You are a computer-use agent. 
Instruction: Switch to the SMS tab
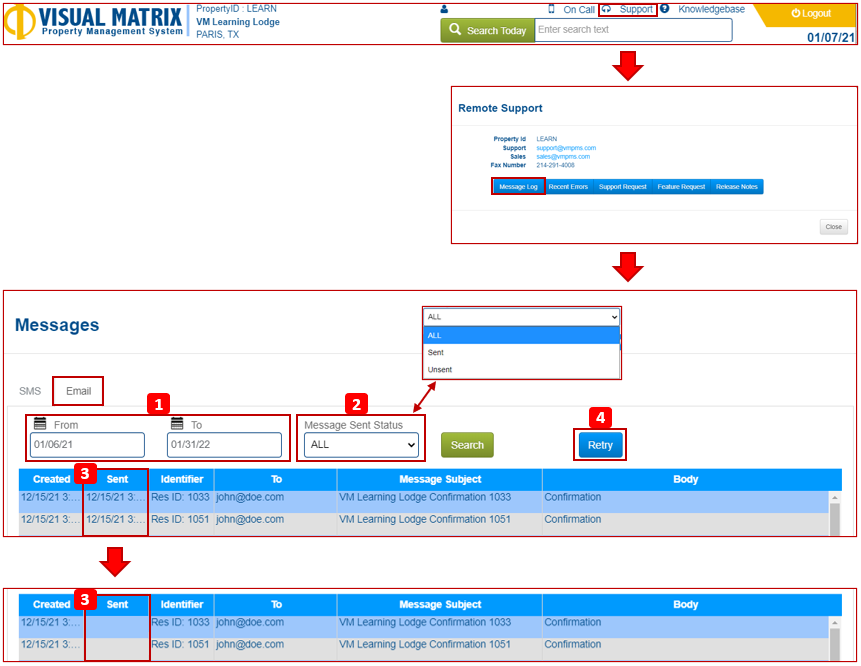30,391
